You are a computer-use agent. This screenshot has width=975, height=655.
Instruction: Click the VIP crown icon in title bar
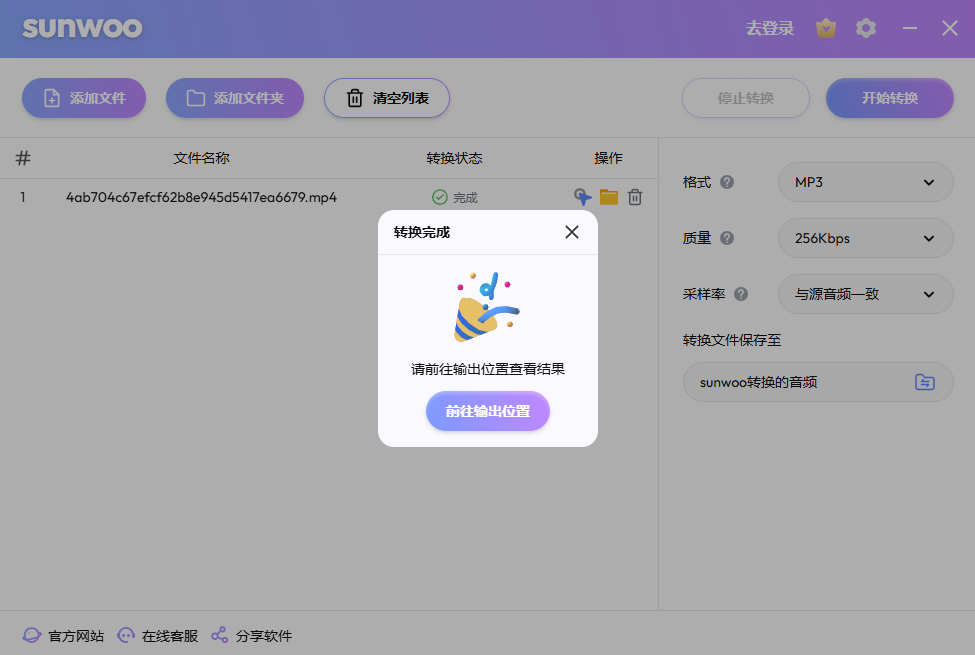coord(825,28)
